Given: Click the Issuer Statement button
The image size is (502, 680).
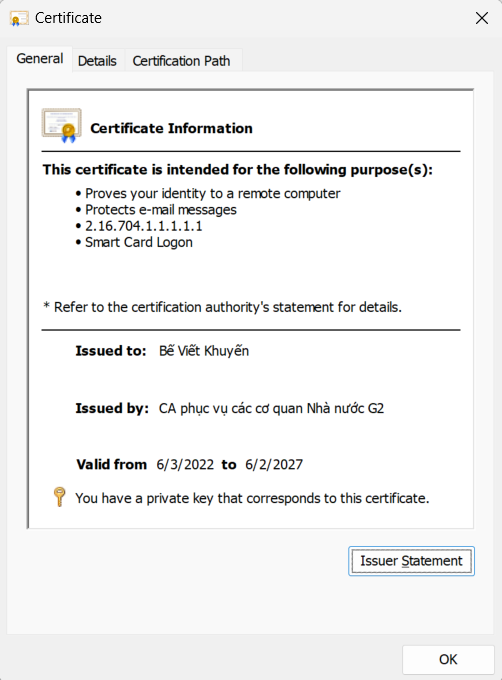Looking at the screenshot, I should pos(411,561).
